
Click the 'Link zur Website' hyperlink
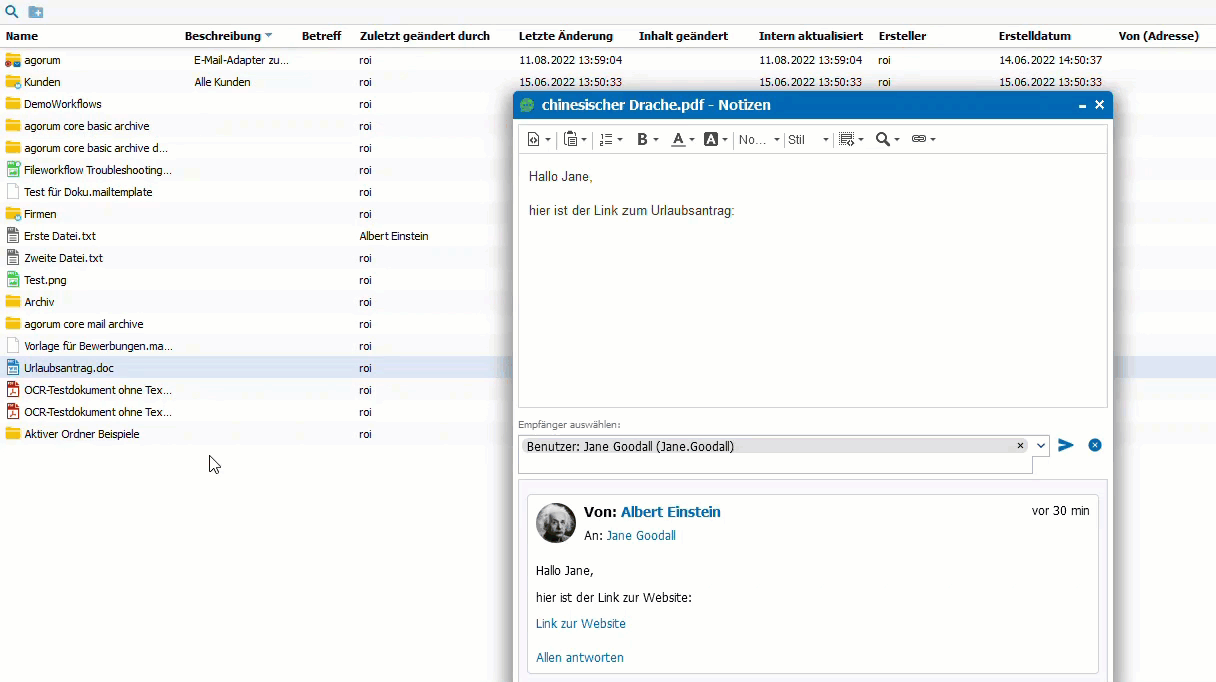tap(581, 624)
